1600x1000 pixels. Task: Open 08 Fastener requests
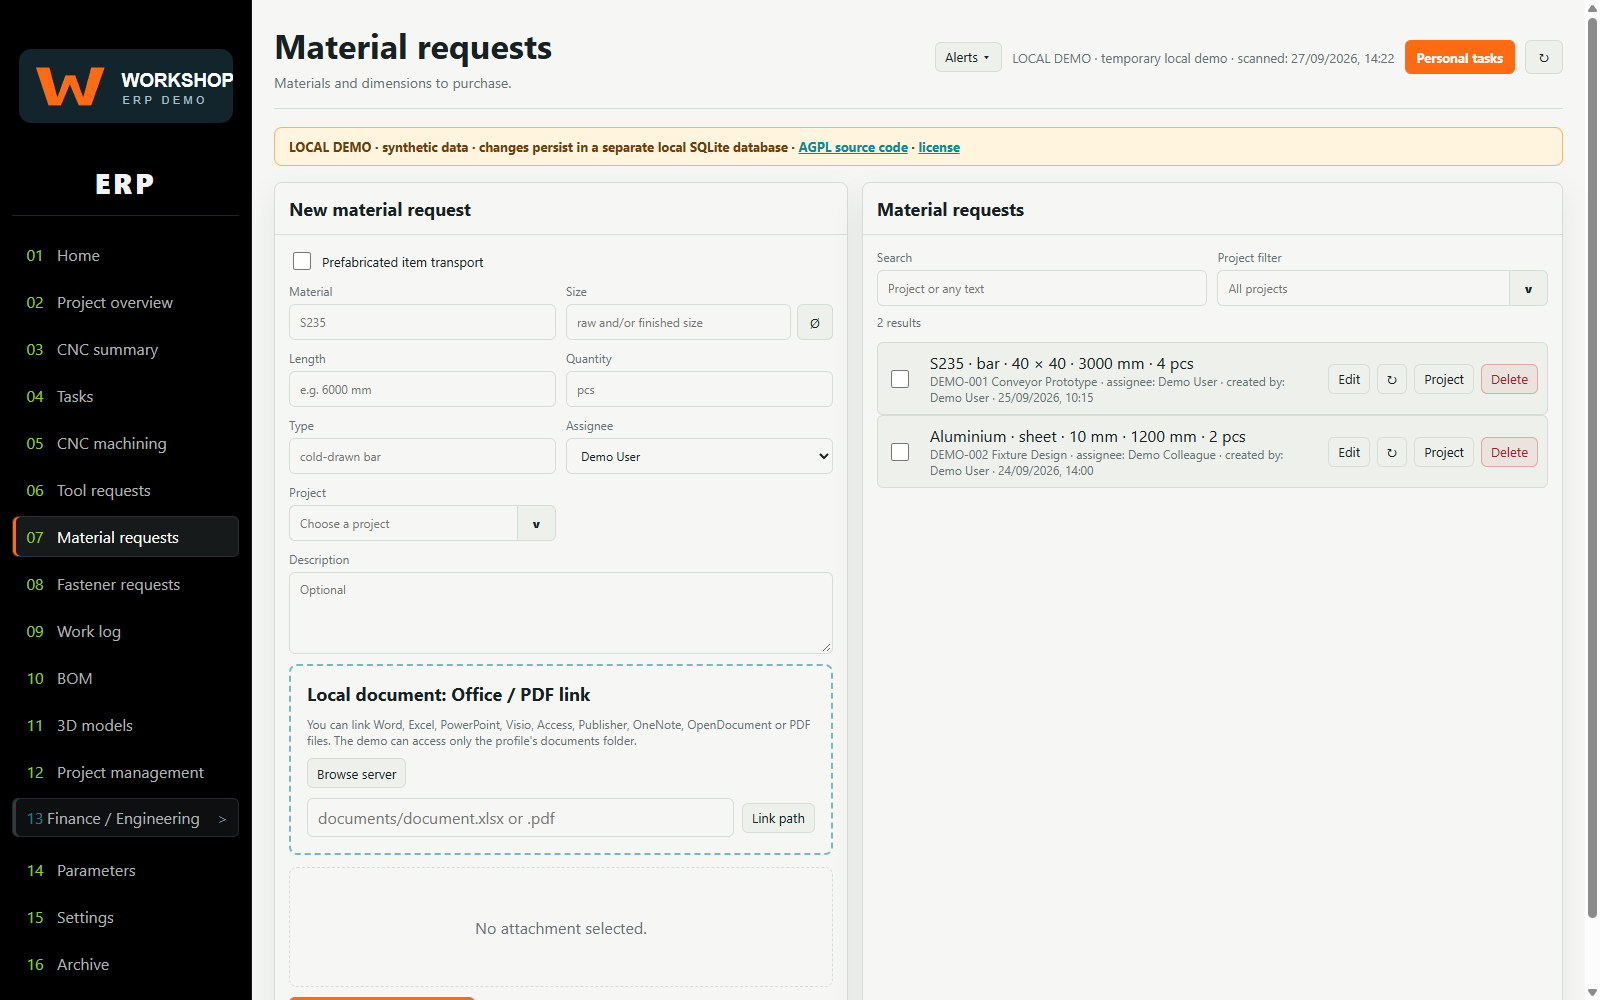[126, 584]
